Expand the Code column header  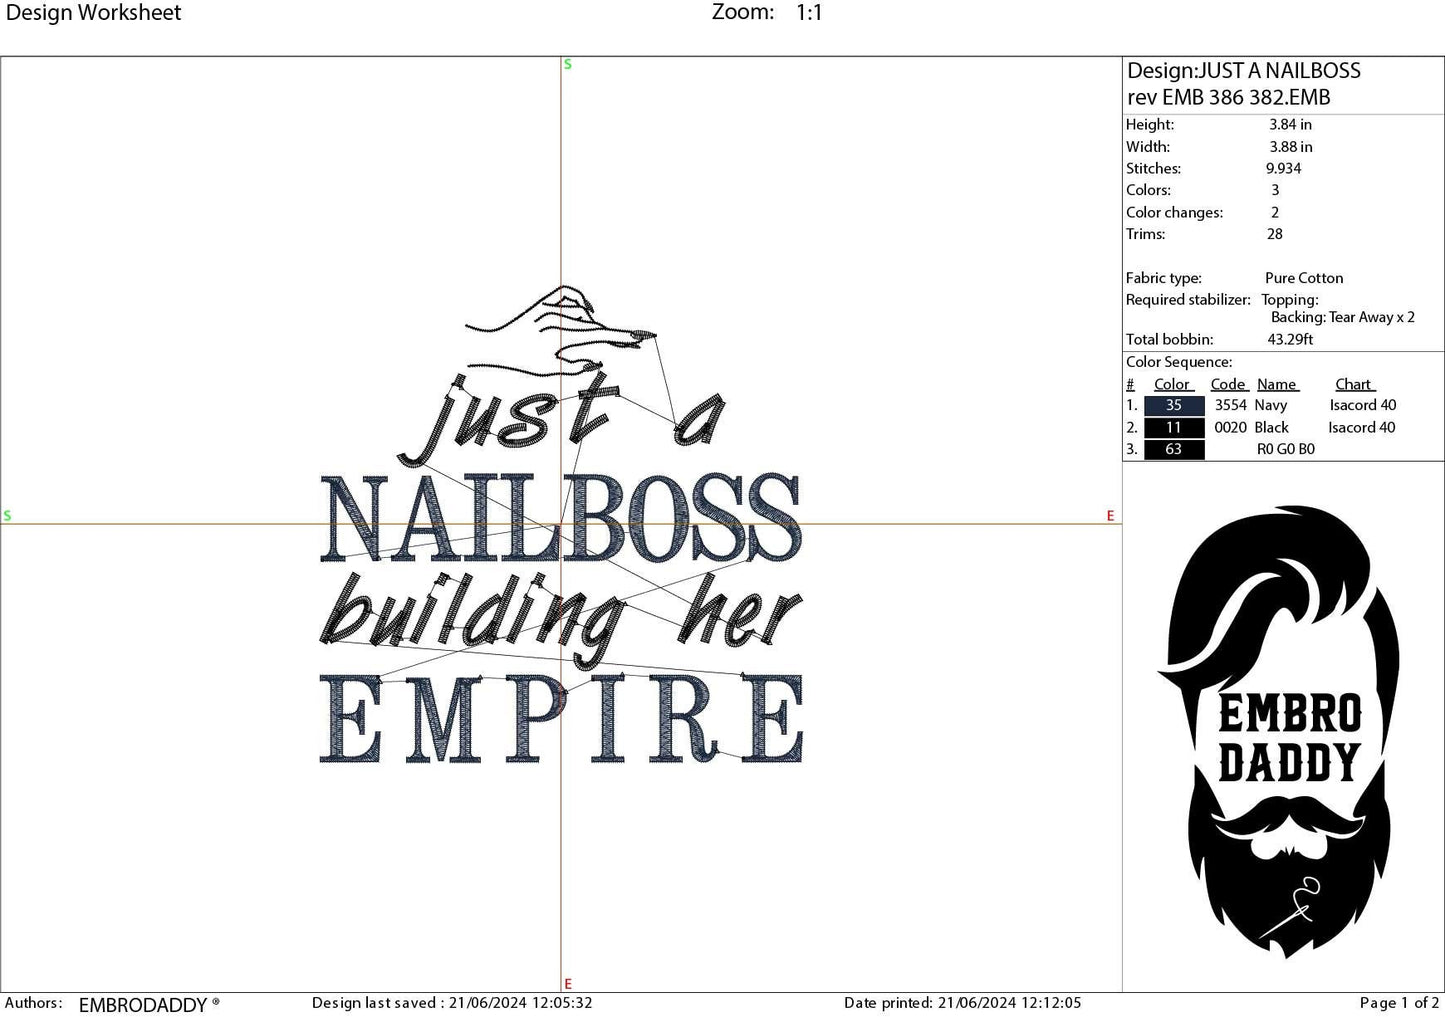(1227, 384)
